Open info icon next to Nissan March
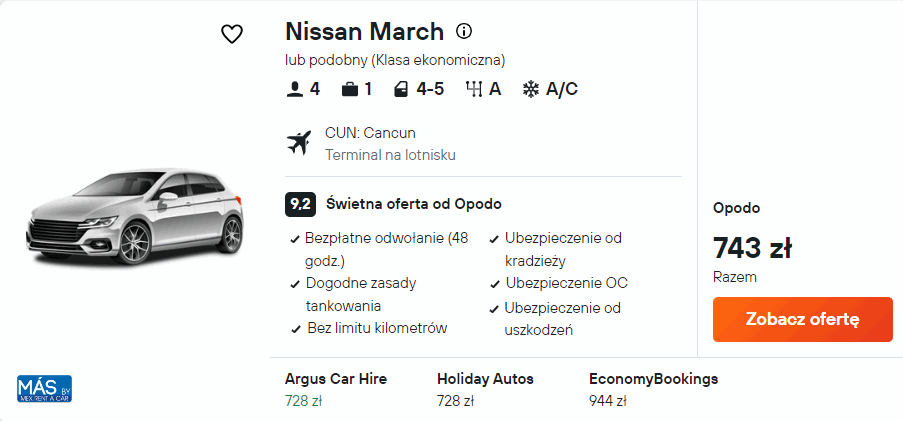The width and height of the screenshot is (903, 421). pos(464,31)
